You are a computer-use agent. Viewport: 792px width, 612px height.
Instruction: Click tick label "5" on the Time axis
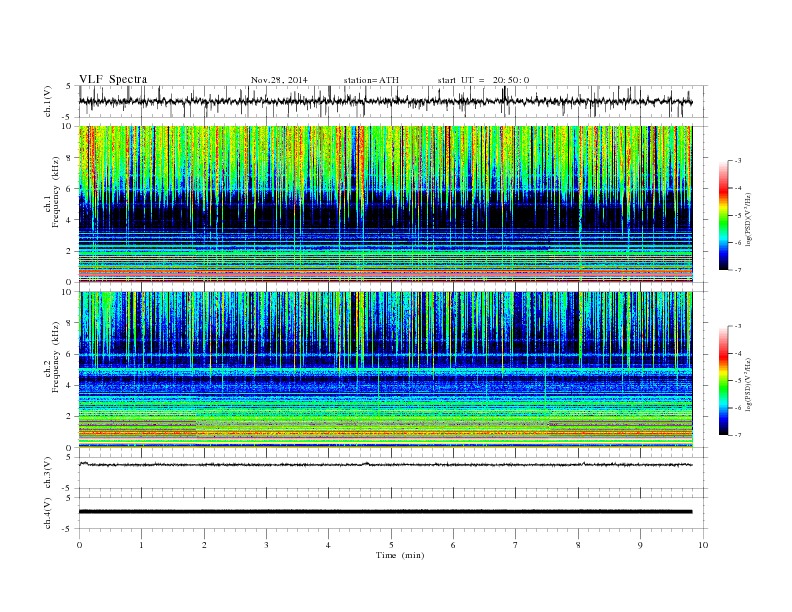coord(391,545)
